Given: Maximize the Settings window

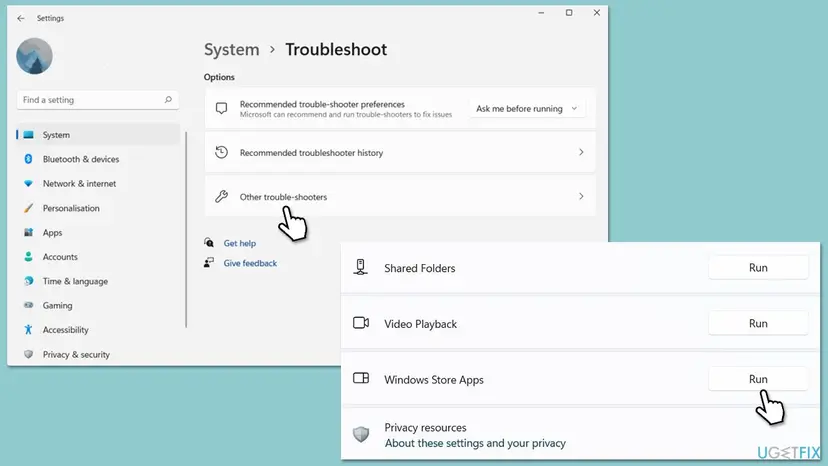Looking at the screenshot, I should [569, 13].
